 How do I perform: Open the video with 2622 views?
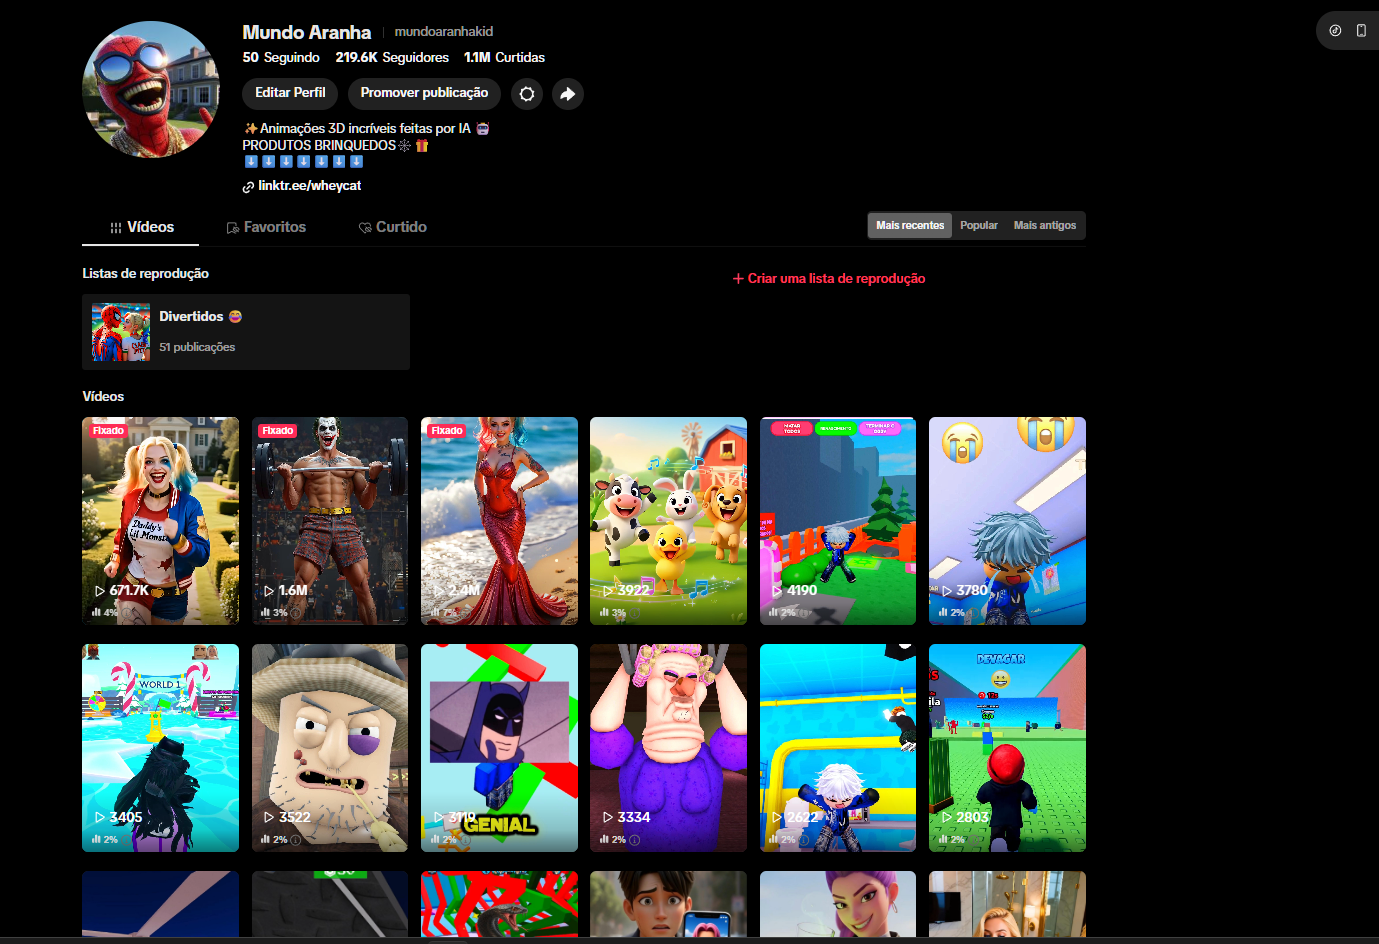838,748
